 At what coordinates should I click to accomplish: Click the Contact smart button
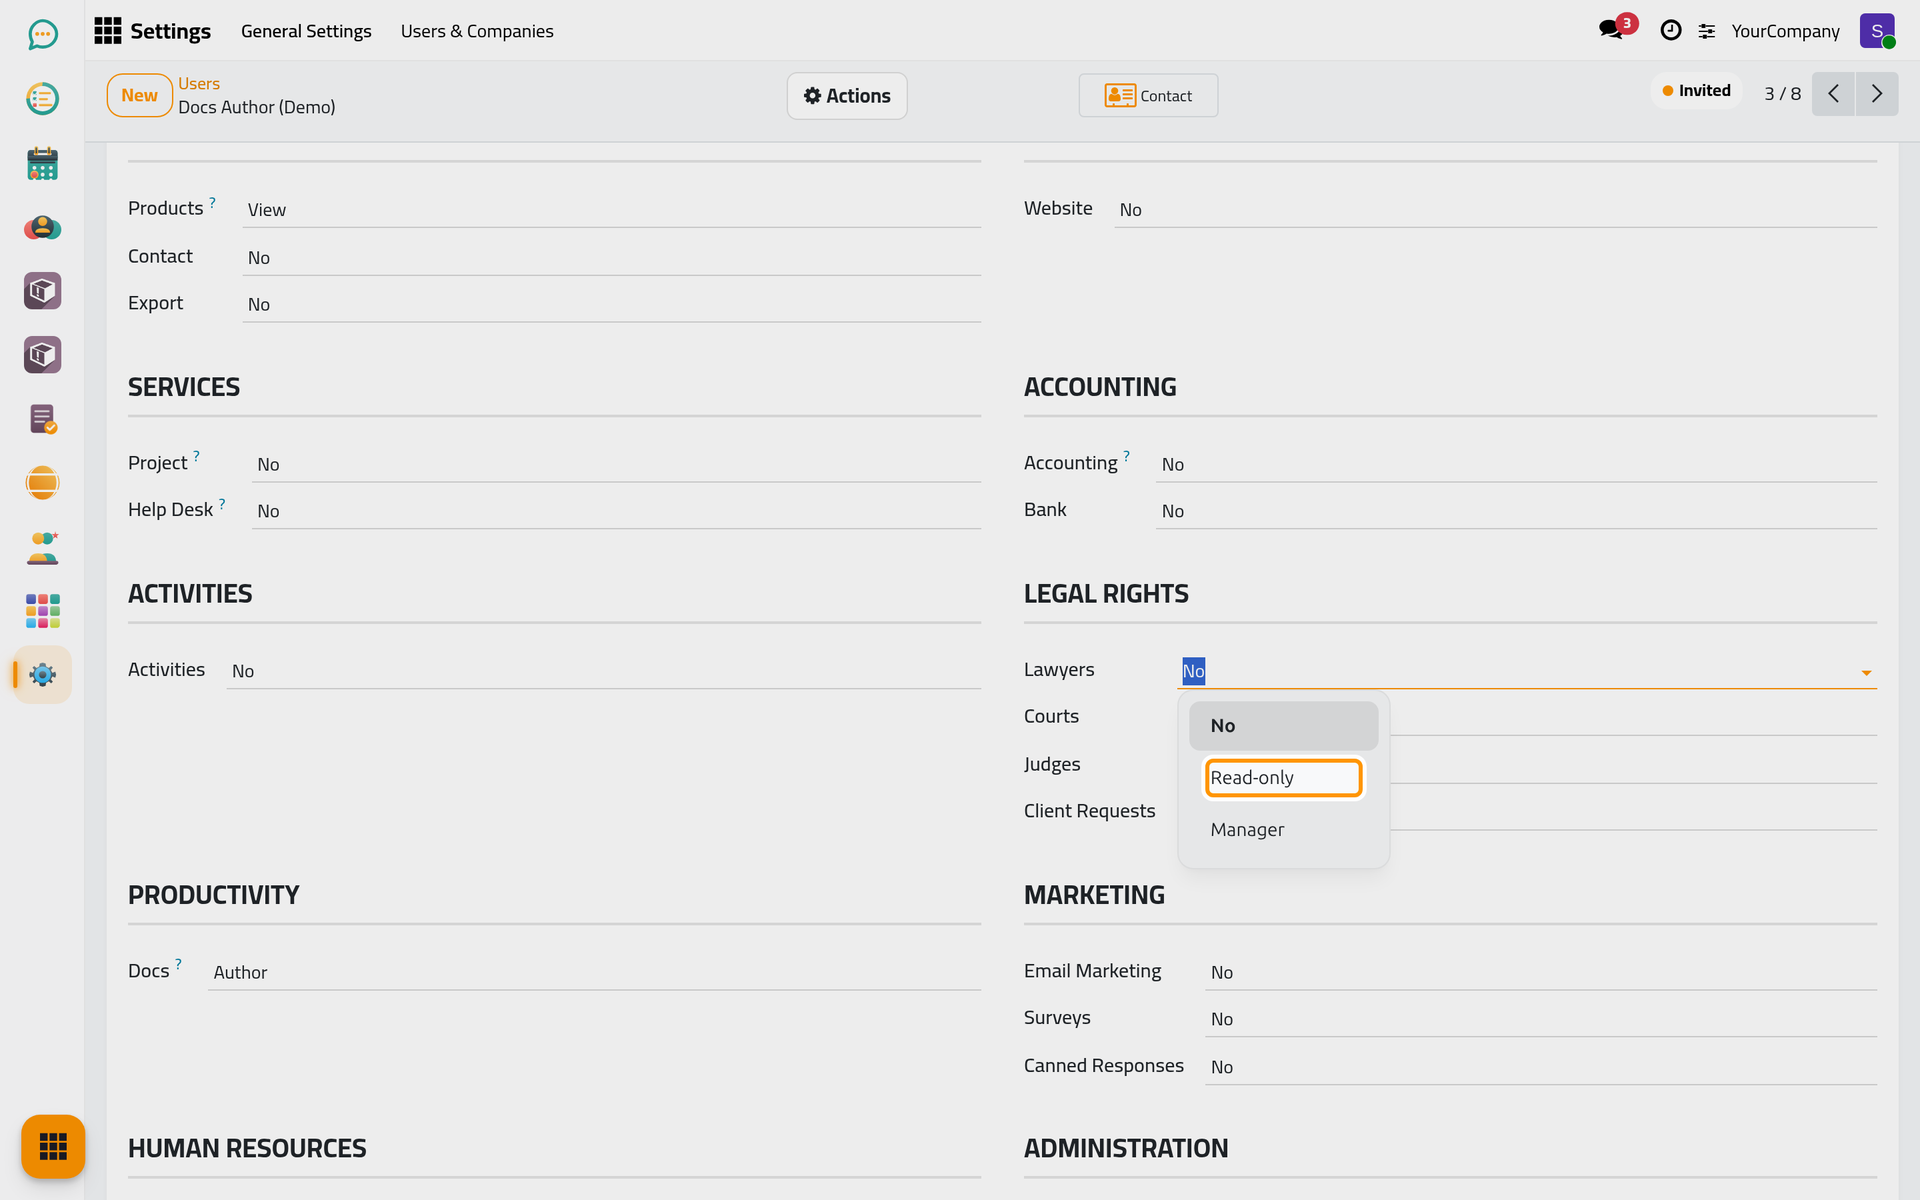[x=1148, y=96]
